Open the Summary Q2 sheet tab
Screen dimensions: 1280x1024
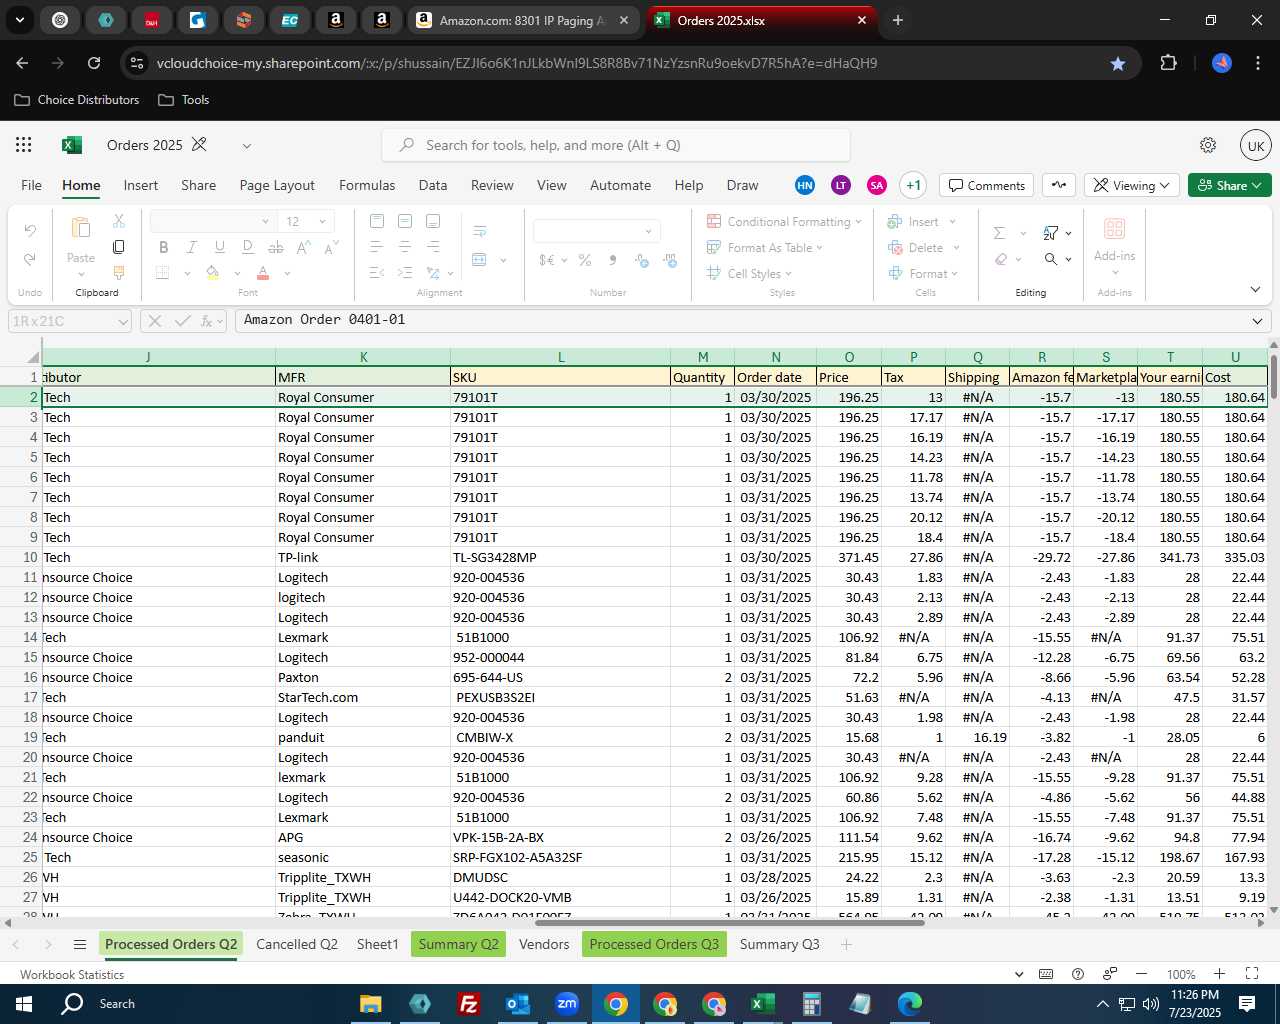click(x=459, y=944)
